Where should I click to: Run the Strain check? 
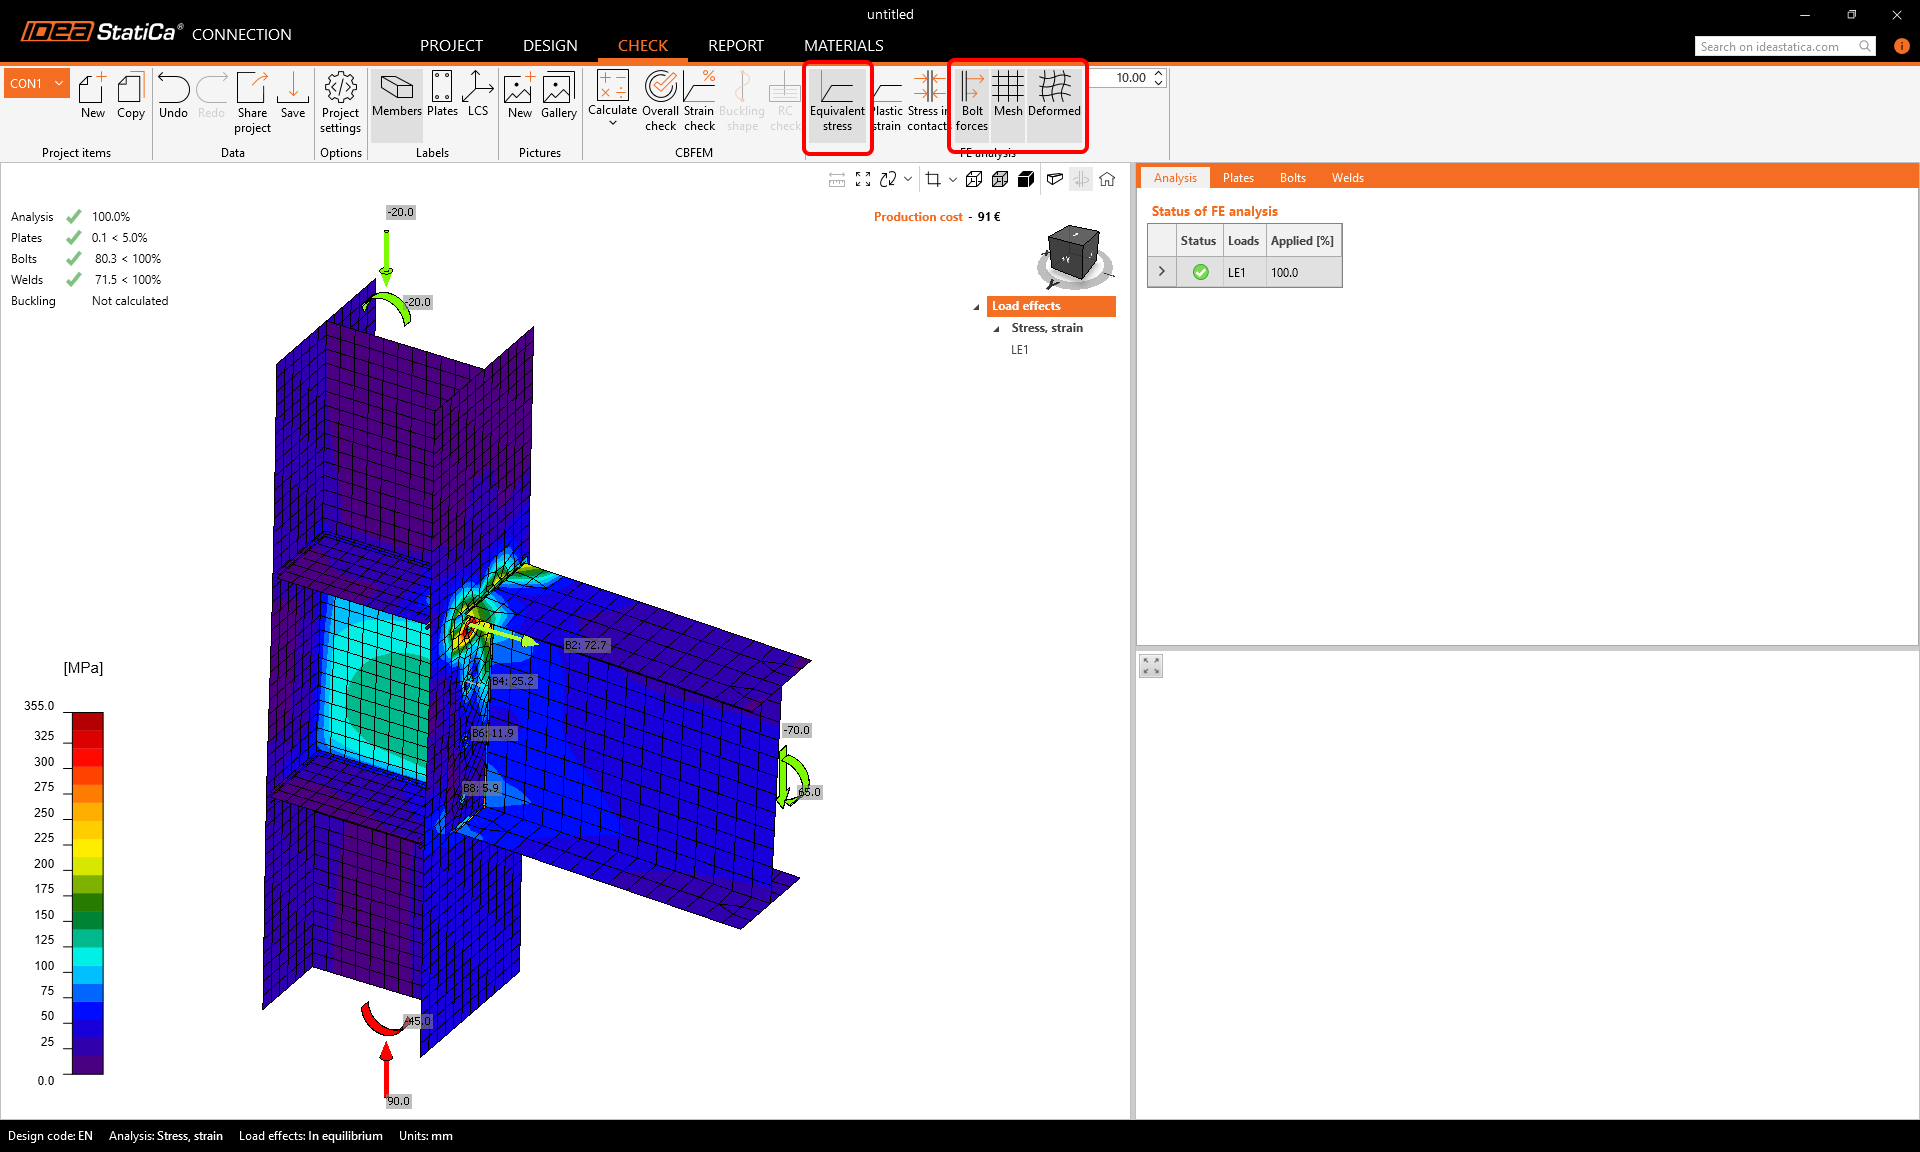coord(699,100)
